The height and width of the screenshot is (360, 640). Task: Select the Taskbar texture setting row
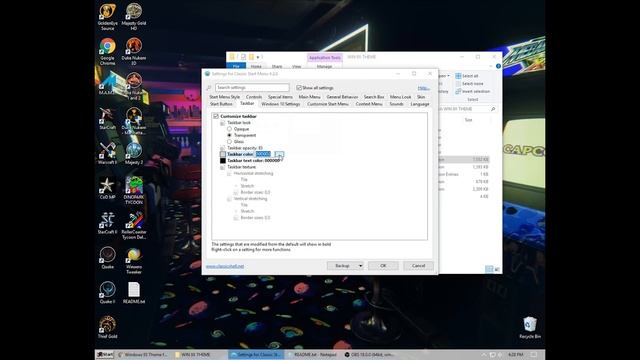241,167
